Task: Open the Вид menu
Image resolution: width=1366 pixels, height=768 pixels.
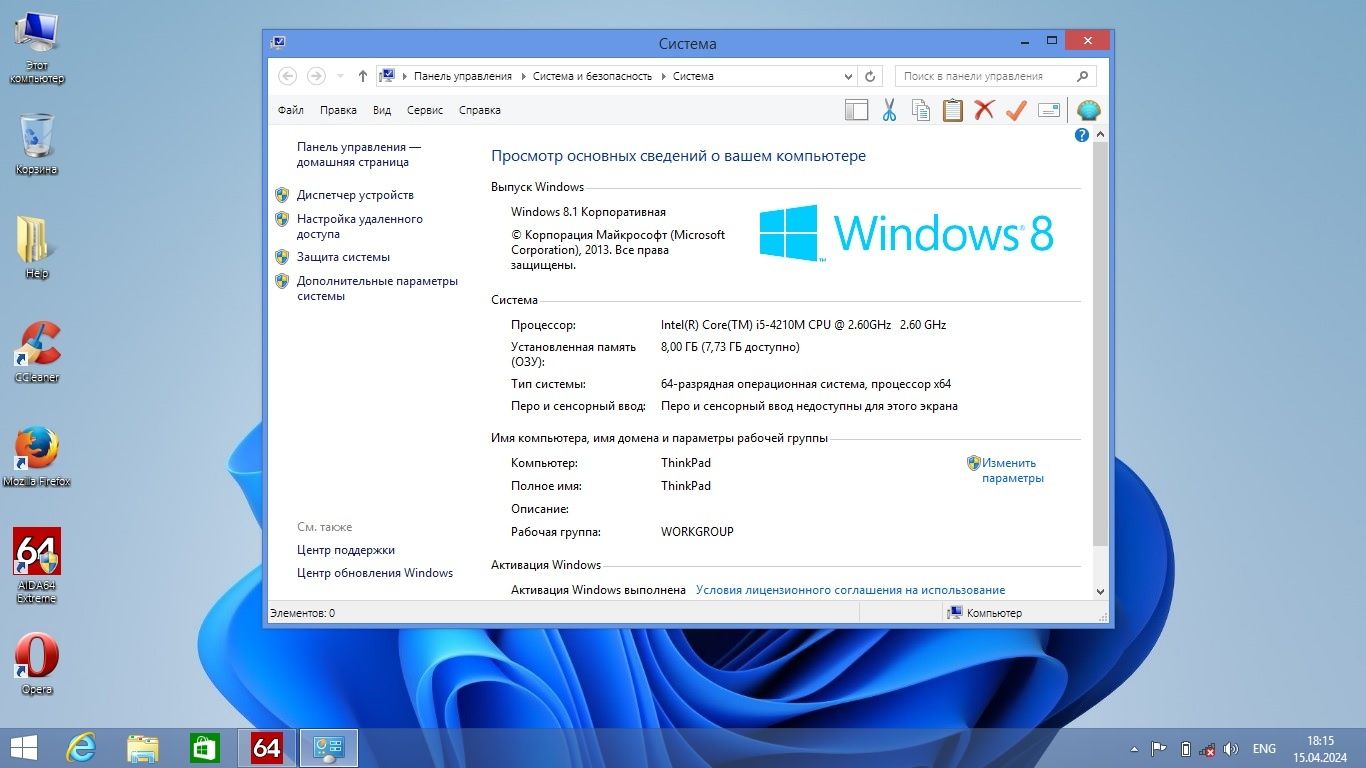Action: tap(382, 110)
